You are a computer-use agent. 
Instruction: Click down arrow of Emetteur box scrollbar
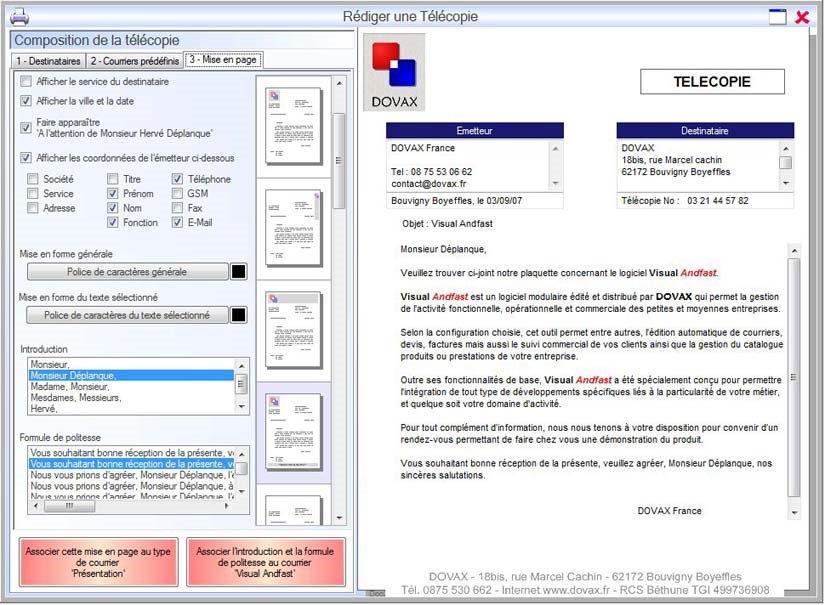[x=555, y=183]
